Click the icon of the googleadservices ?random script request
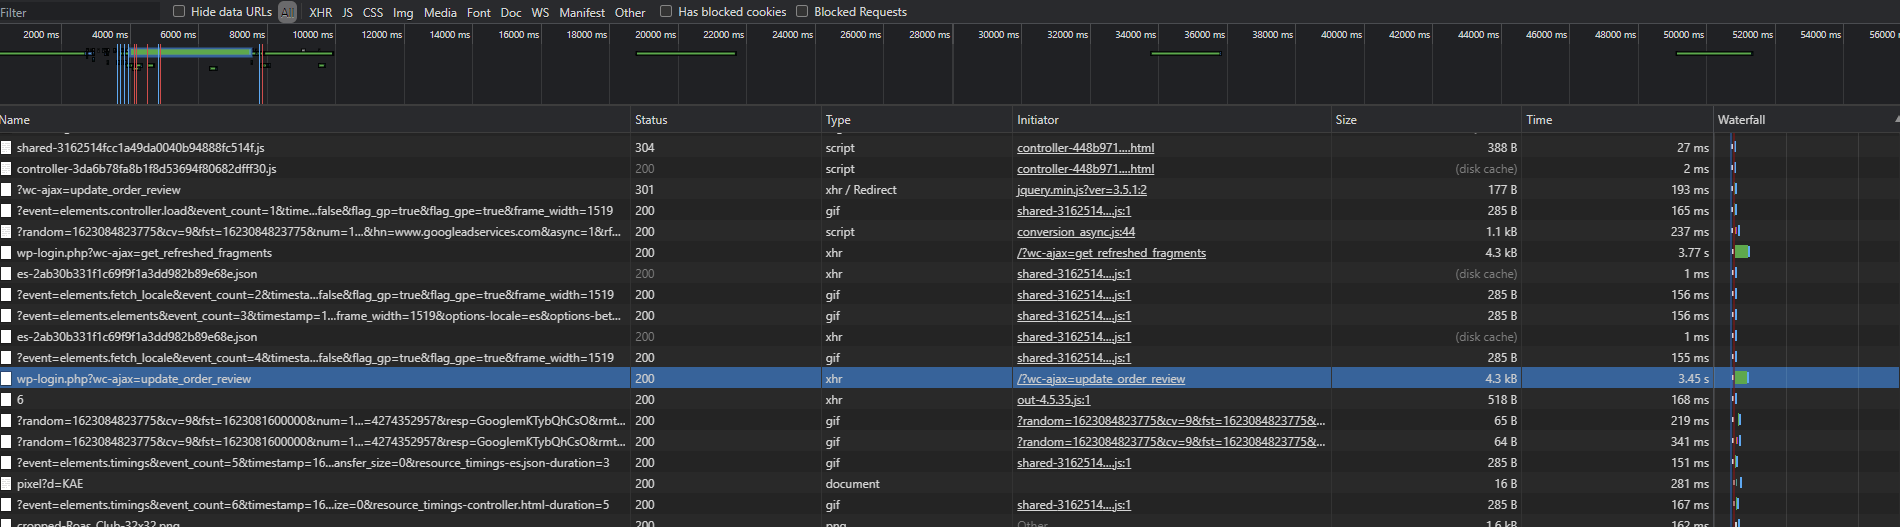Image resolution: width=1900 pixels, height=527 pixels. tap(6, 232)
